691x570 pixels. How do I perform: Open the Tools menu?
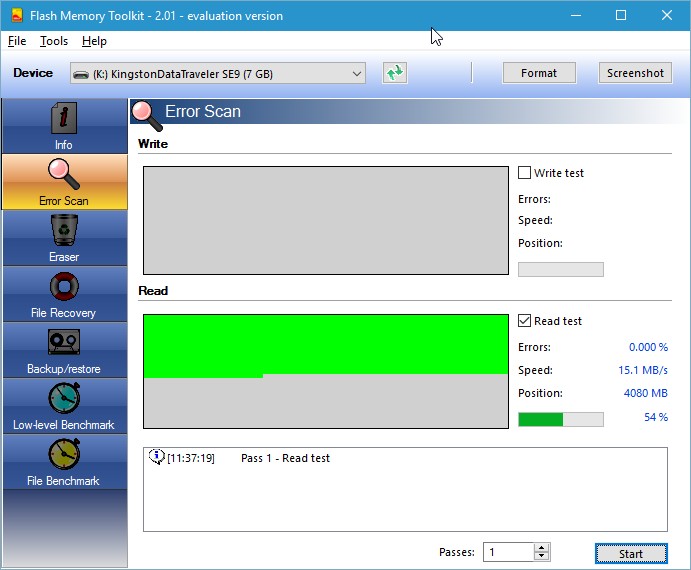coord(54,41)
